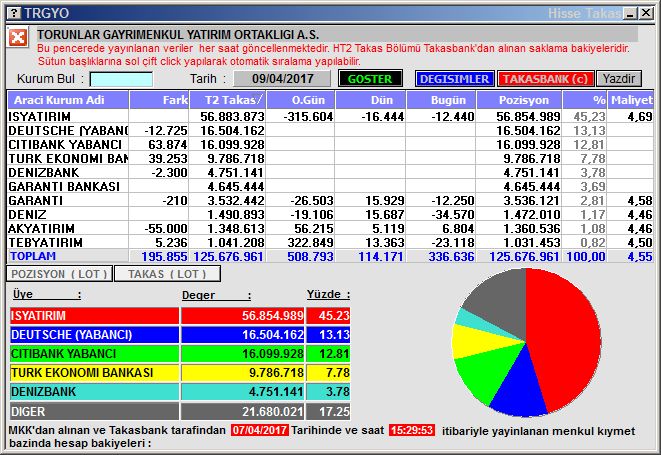
Task: Click Bugün value -34.570
Action: point(453,214)
